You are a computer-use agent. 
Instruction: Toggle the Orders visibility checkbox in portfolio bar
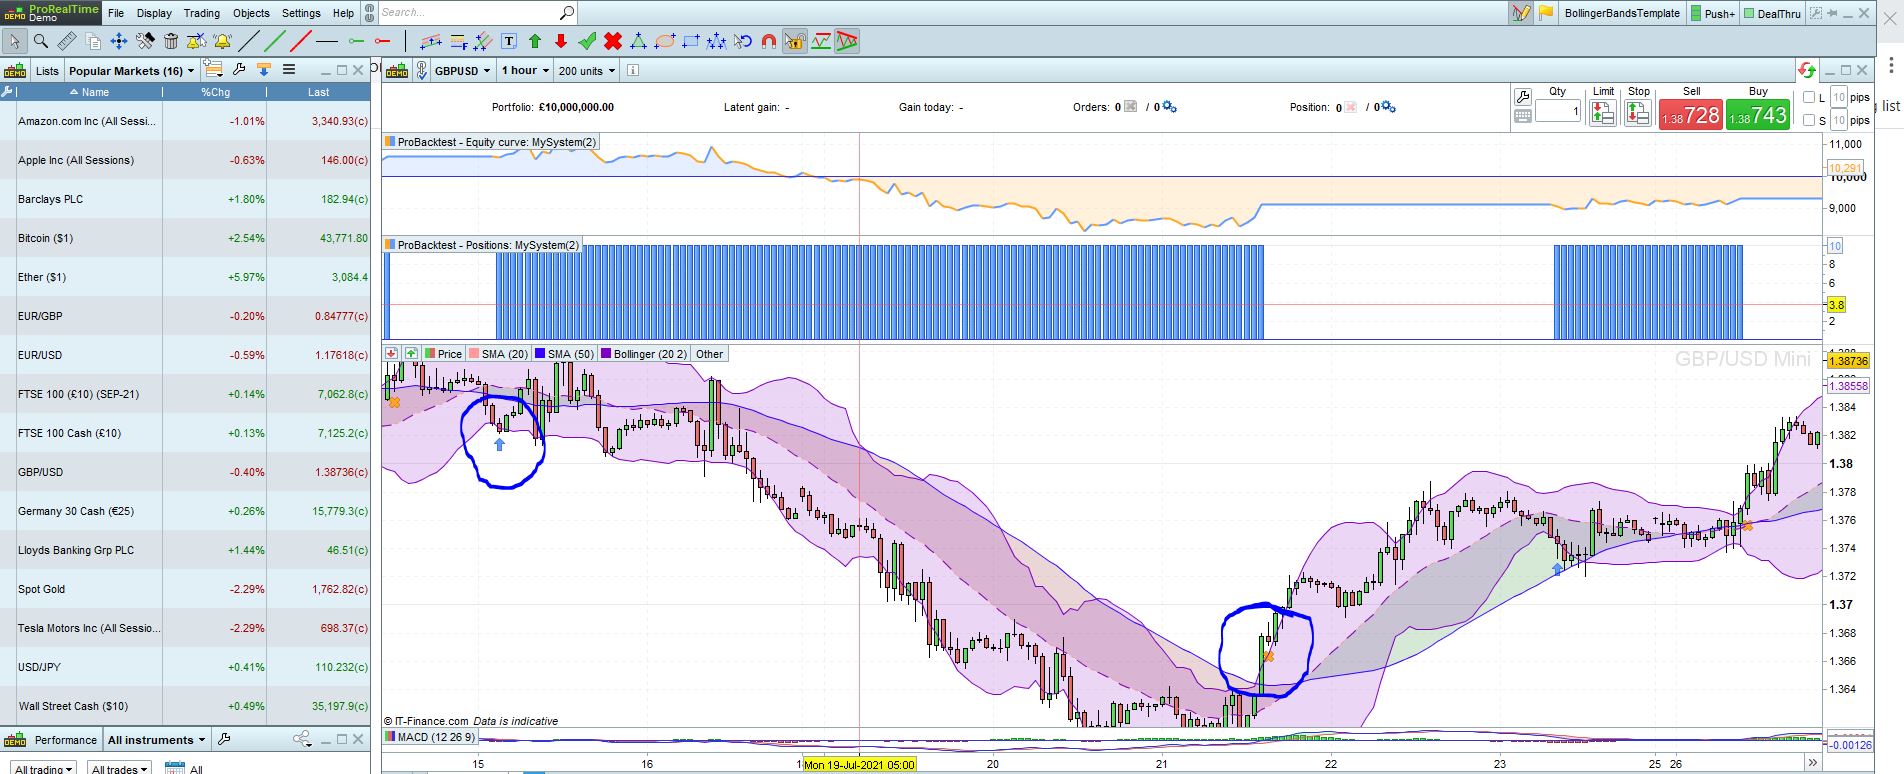(x=1130, y=107)
